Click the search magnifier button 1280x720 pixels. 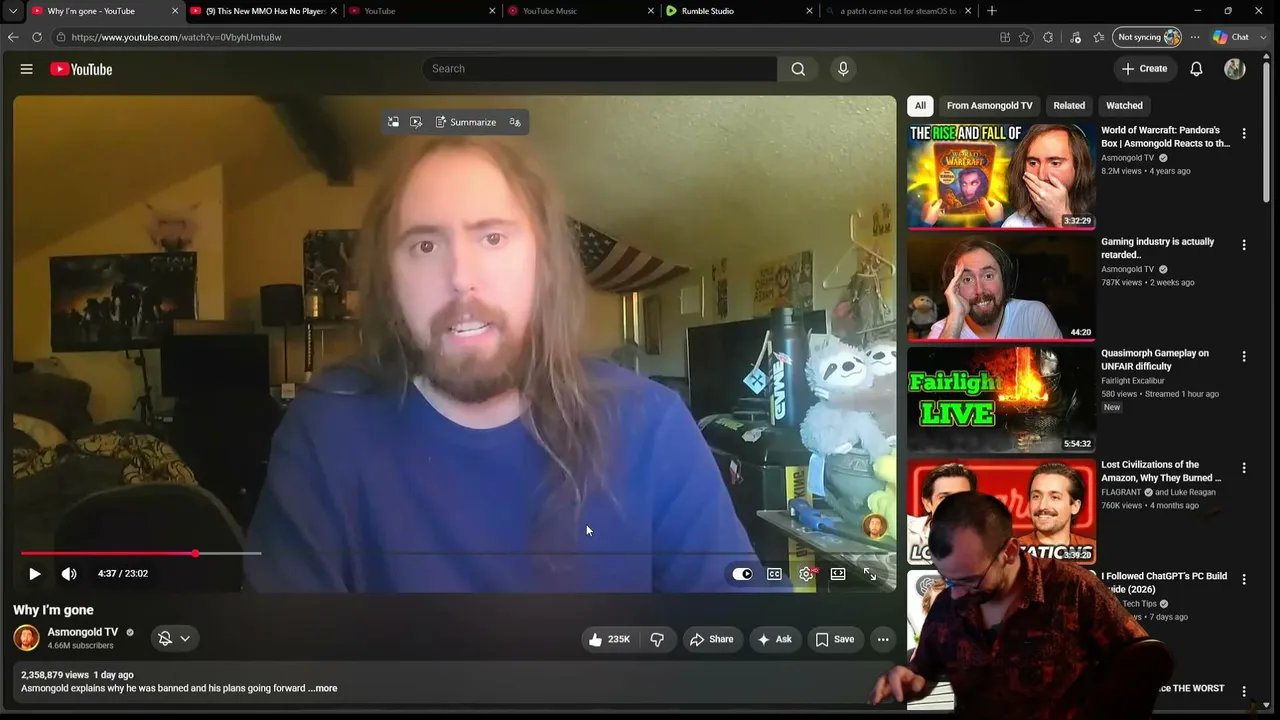click(798, 69)
